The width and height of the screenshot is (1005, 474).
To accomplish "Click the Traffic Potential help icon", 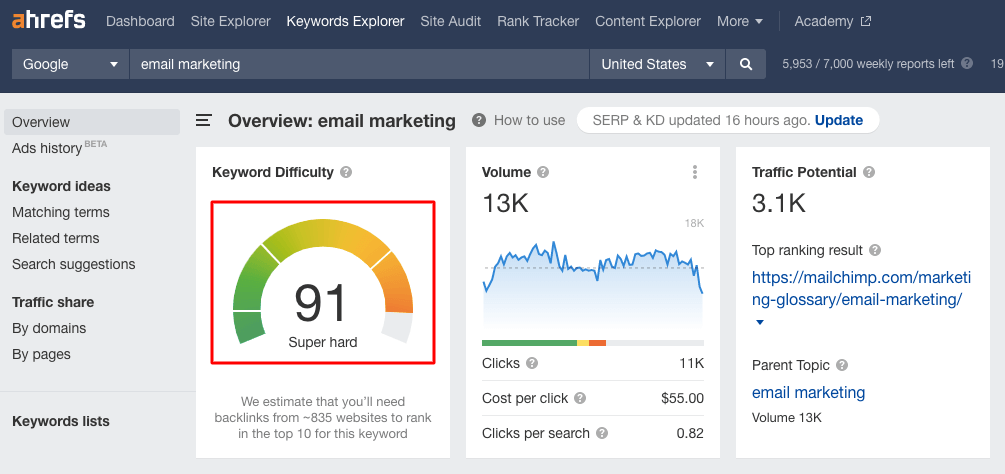I will tap(869, 172).
